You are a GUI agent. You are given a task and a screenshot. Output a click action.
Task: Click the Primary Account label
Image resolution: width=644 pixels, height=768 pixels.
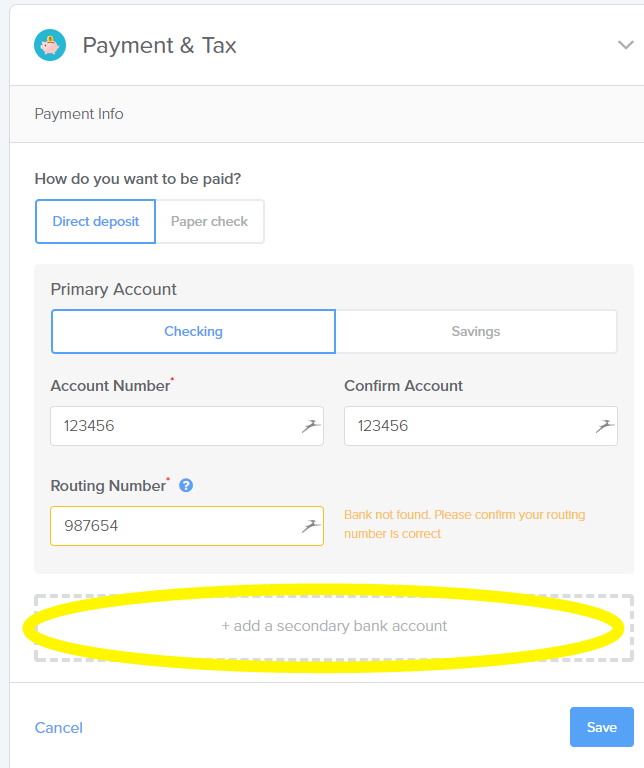pos(114,289)
